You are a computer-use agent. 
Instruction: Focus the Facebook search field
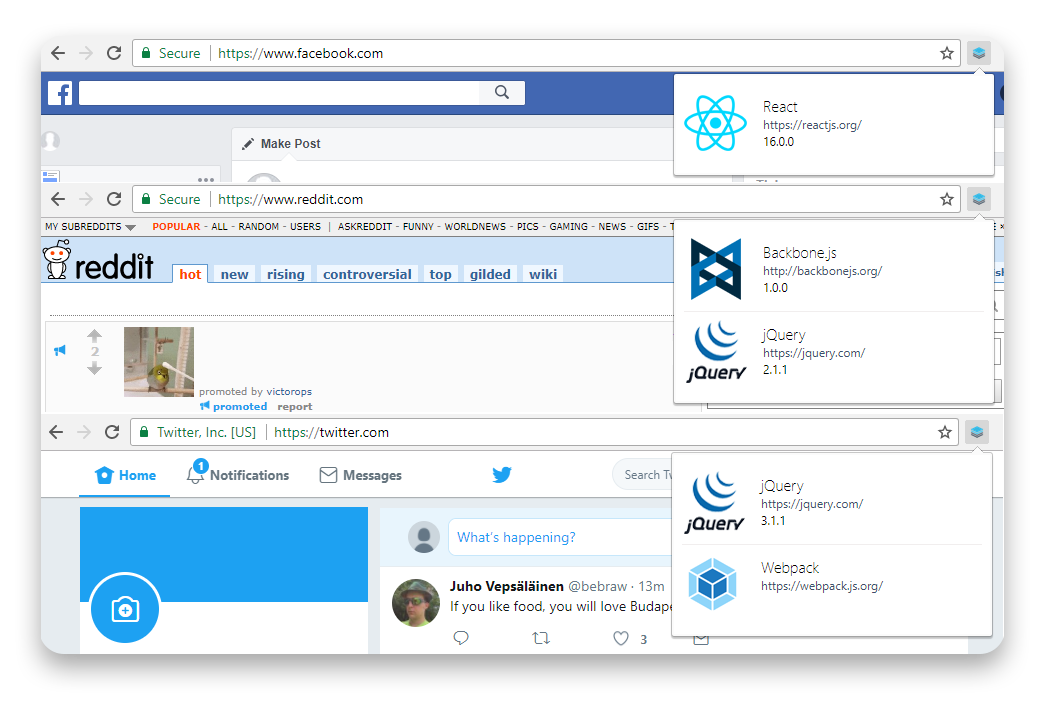pos(279,92)
